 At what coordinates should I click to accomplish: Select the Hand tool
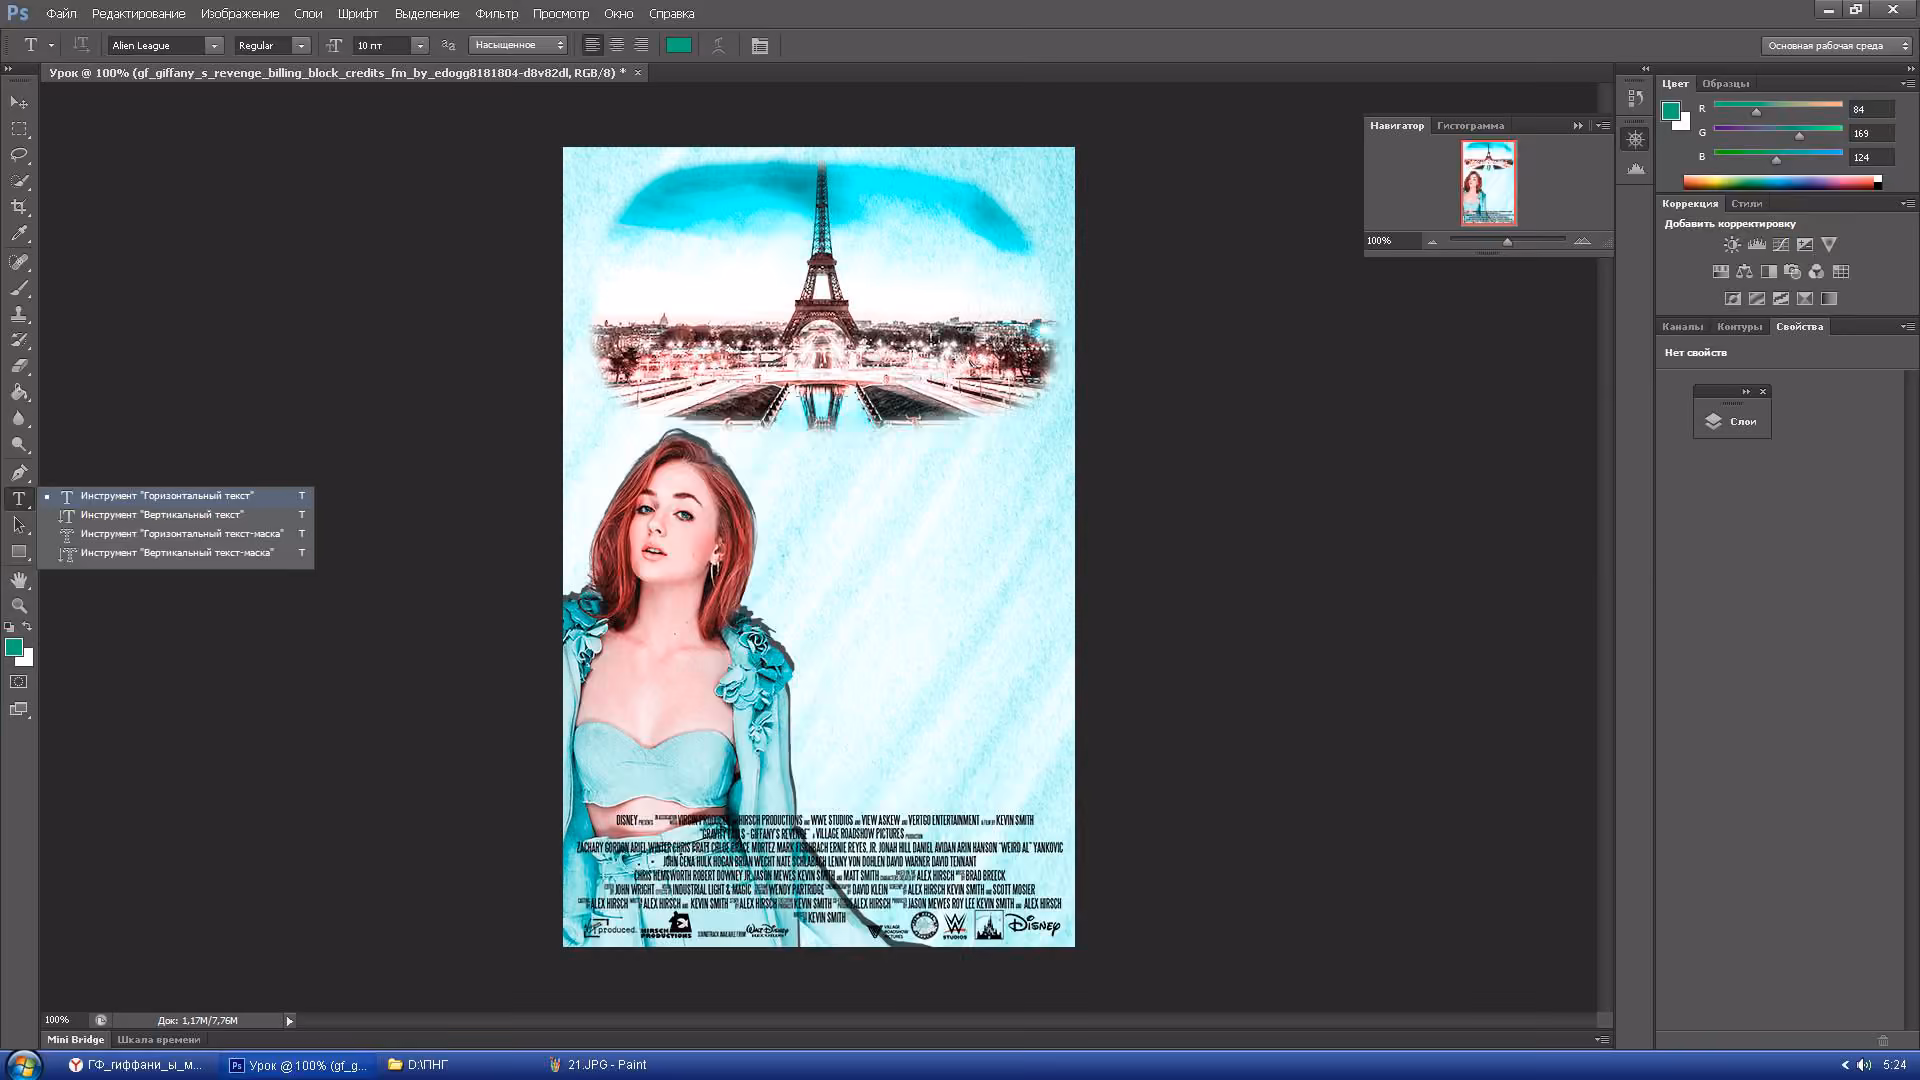19,580
